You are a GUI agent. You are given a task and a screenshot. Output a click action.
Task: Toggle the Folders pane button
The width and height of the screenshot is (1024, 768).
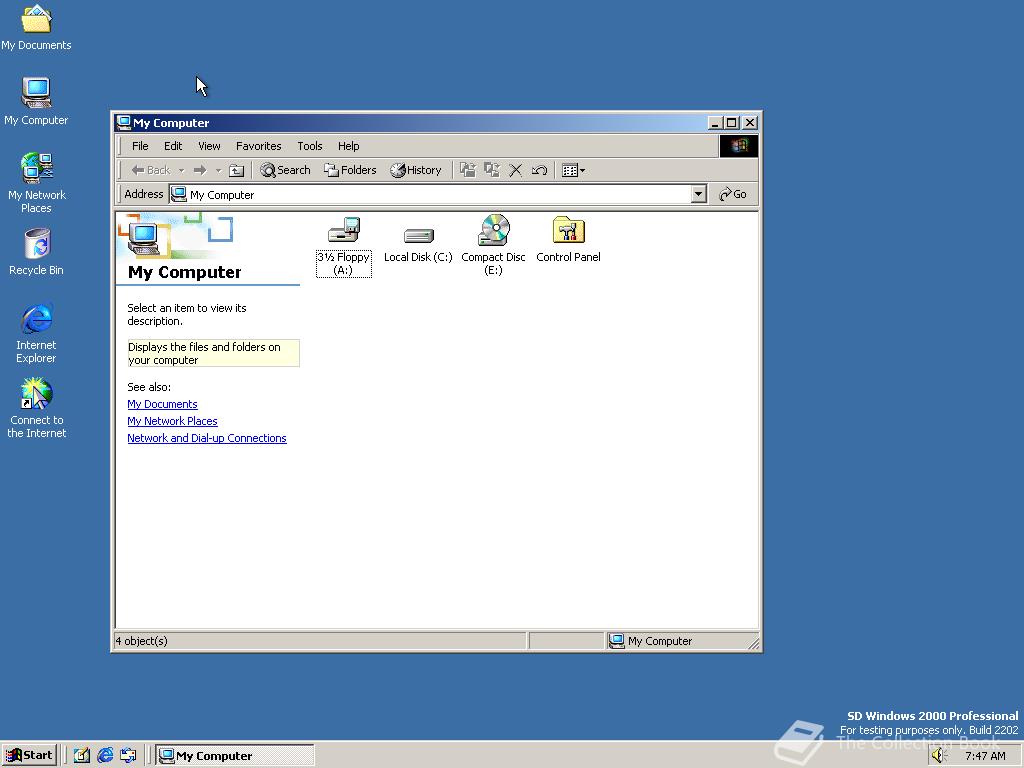(351, 170)
